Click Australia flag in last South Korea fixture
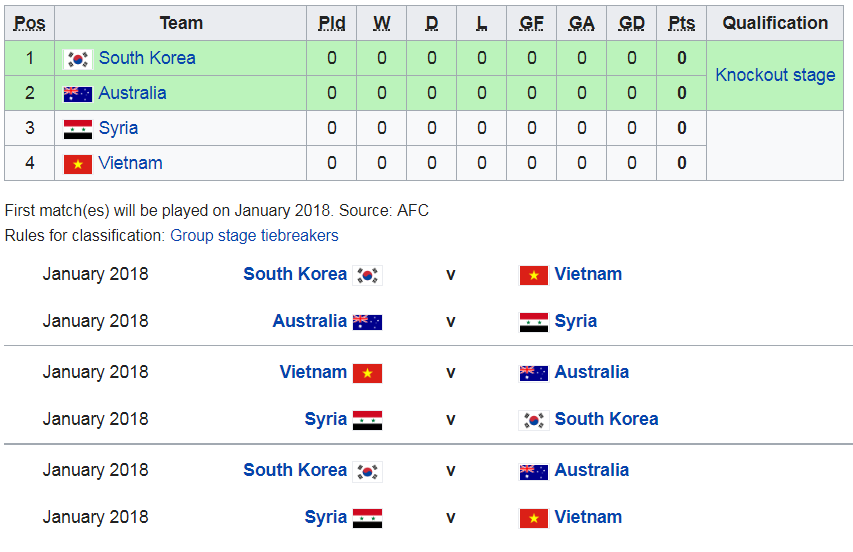This screenshot has height=552, width=853. [x=534, y=472]
